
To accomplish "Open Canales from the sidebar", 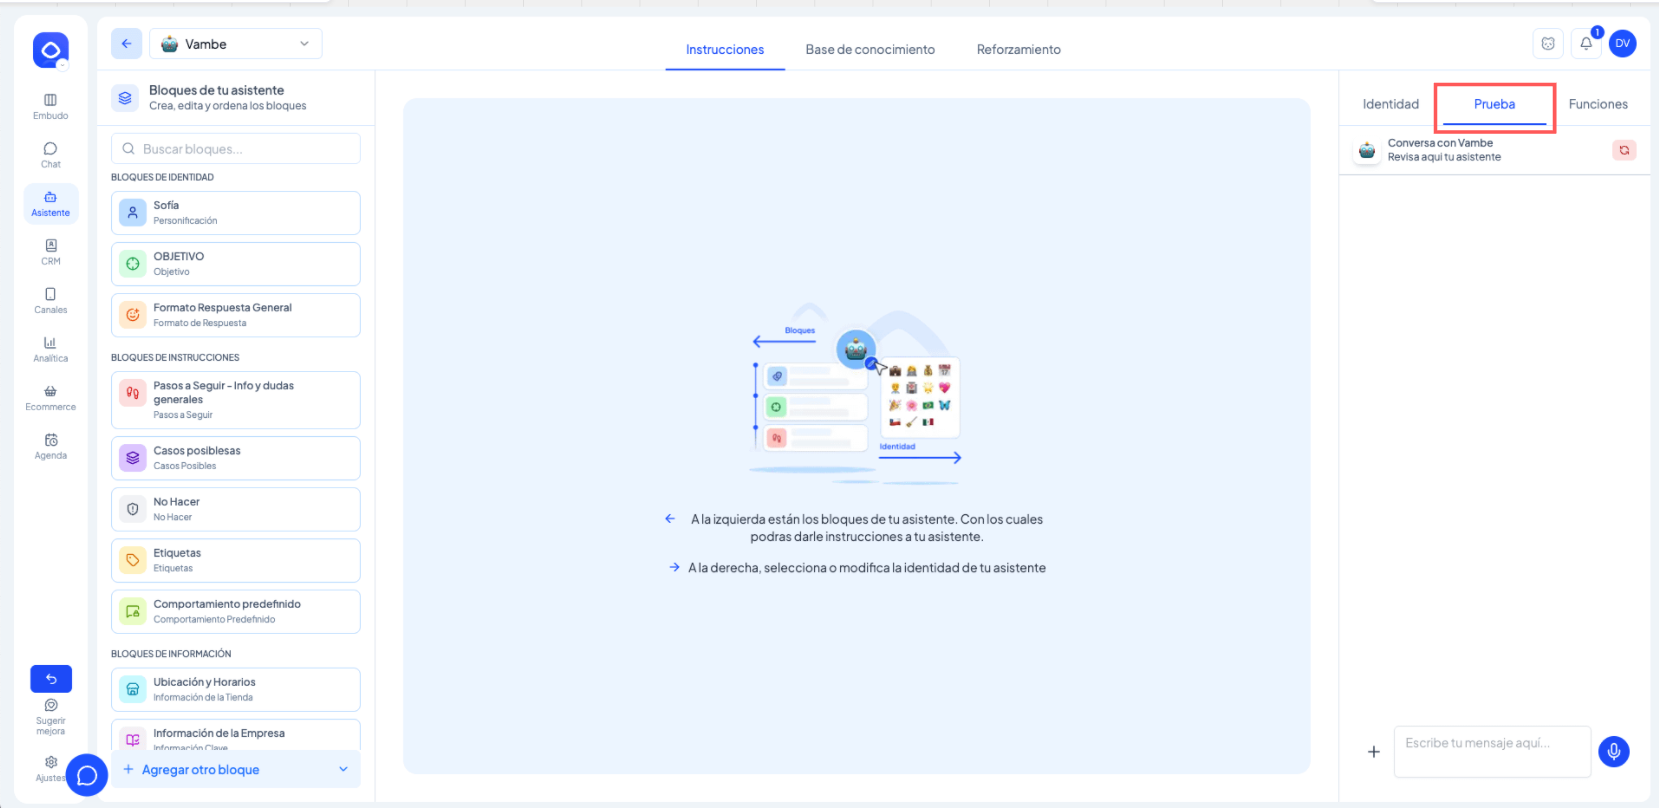I will pos(50,300).
